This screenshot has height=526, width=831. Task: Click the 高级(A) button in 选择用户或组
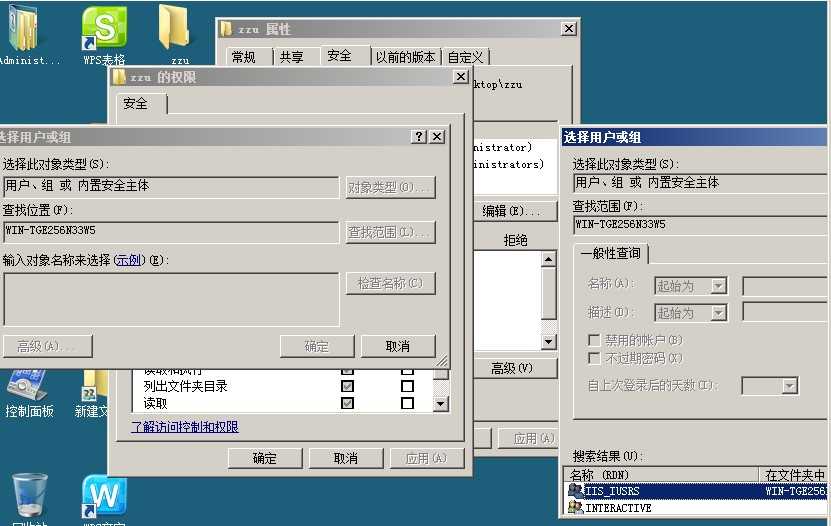click(x=48, y=346)
